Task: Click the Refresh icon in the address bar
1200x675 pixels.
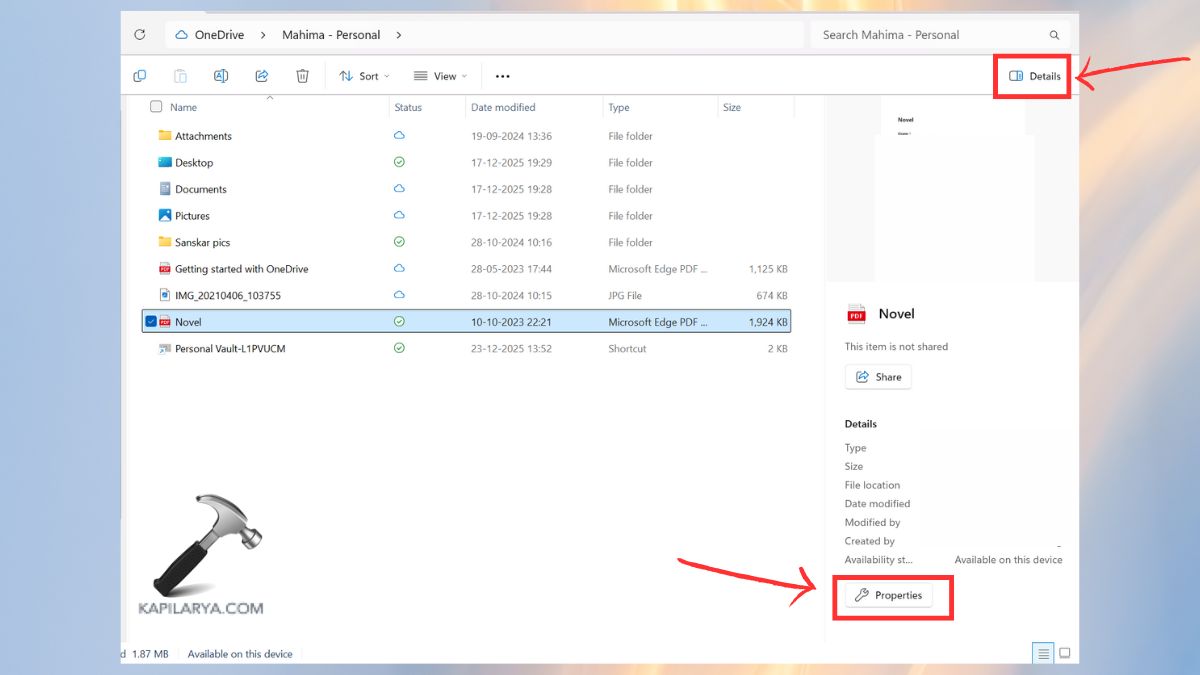Action: [x=139, y=34]
